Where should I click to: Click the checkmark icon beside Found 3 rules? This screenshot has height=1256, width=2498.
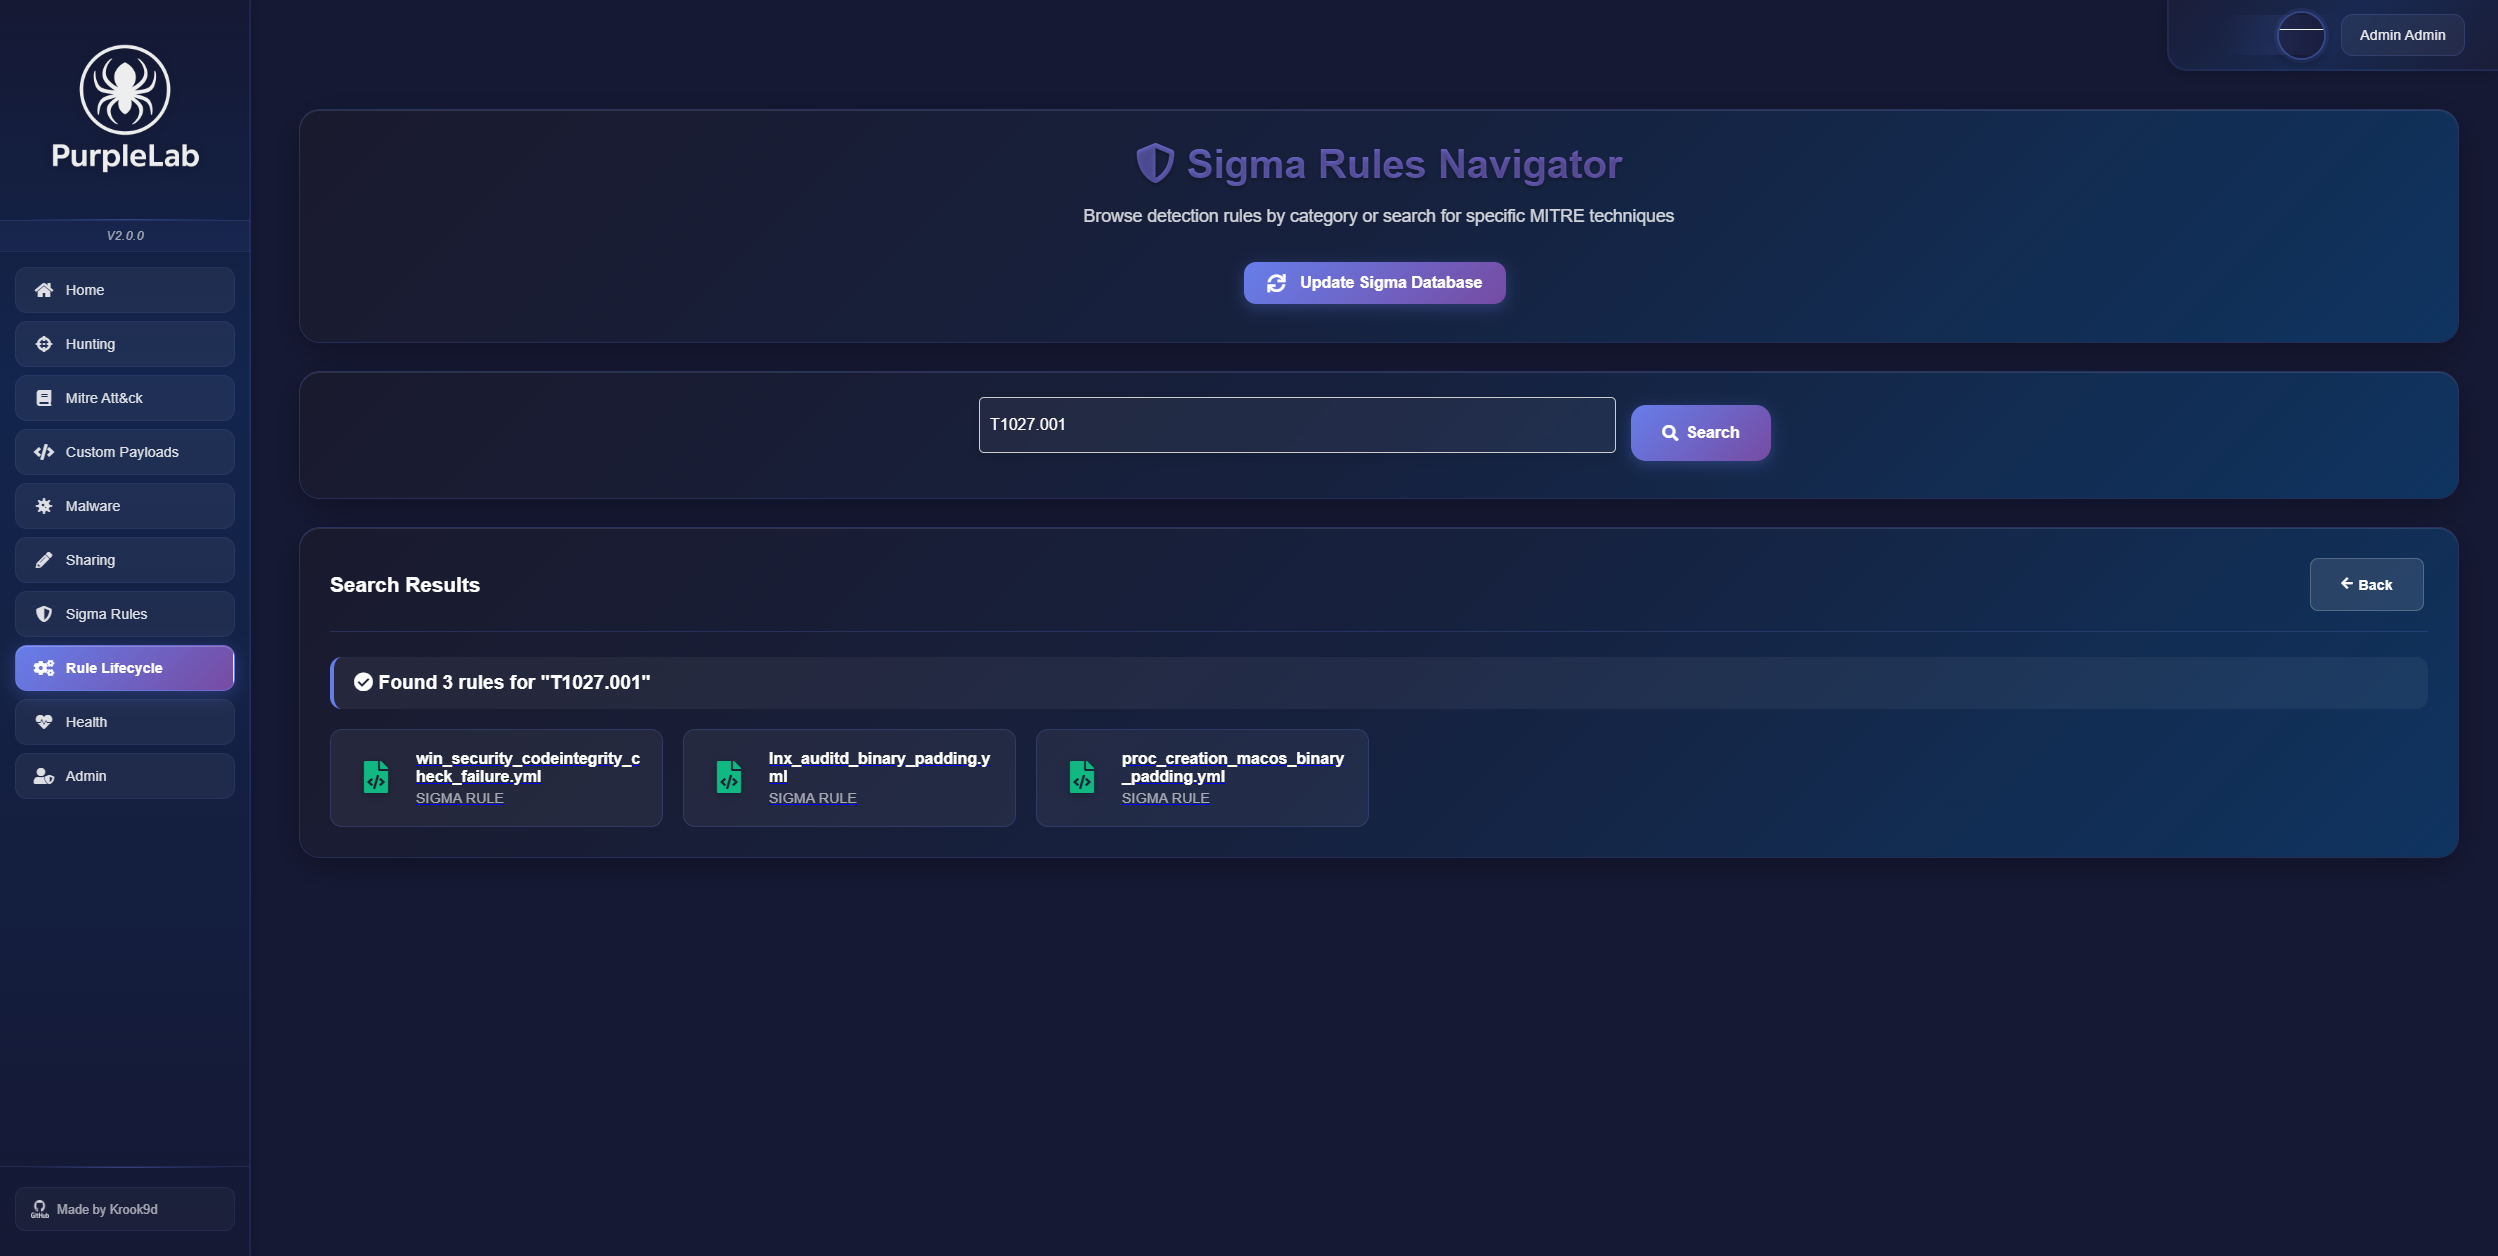click(364, 682)
